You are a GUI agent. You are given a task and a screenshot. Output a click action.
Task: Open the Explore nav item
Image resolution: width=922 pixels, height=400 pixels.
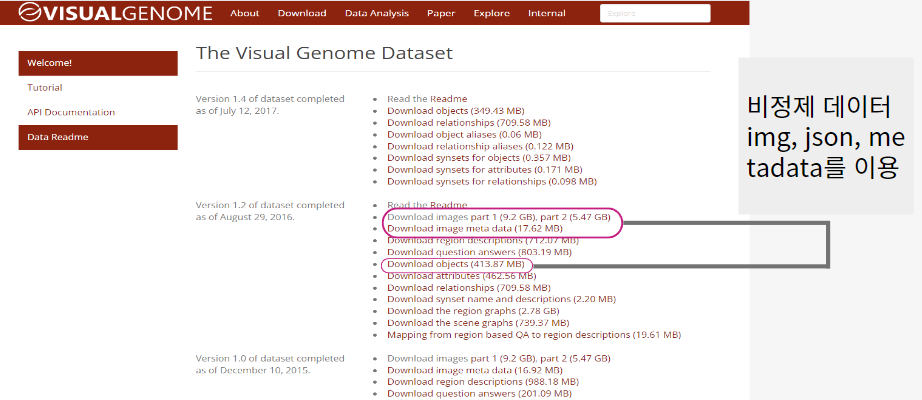point(492,14)
